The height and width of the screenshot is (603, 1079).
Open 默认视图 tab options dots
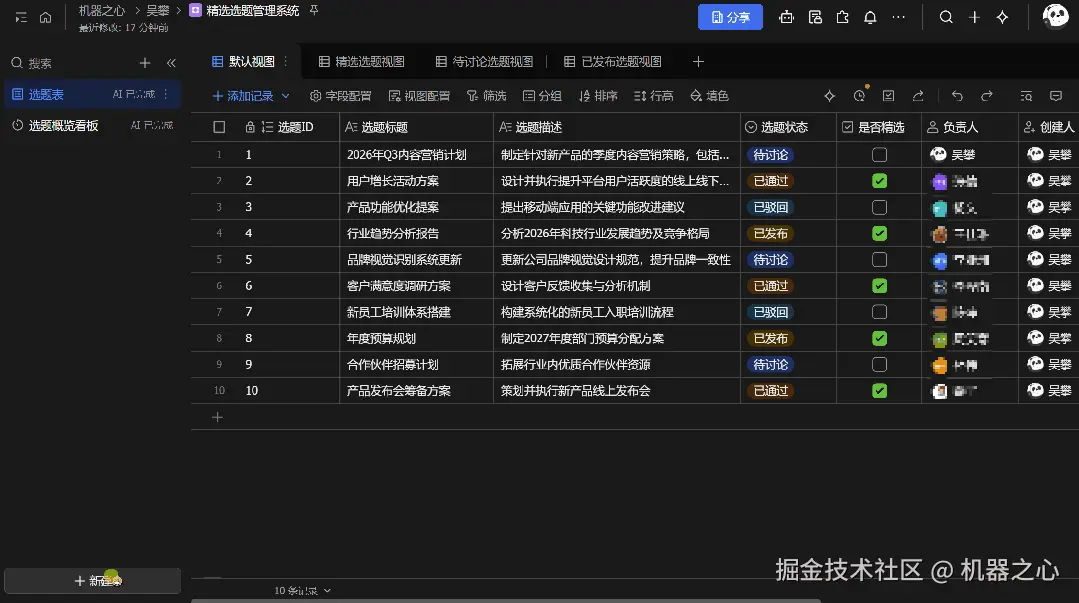[286, 61]
